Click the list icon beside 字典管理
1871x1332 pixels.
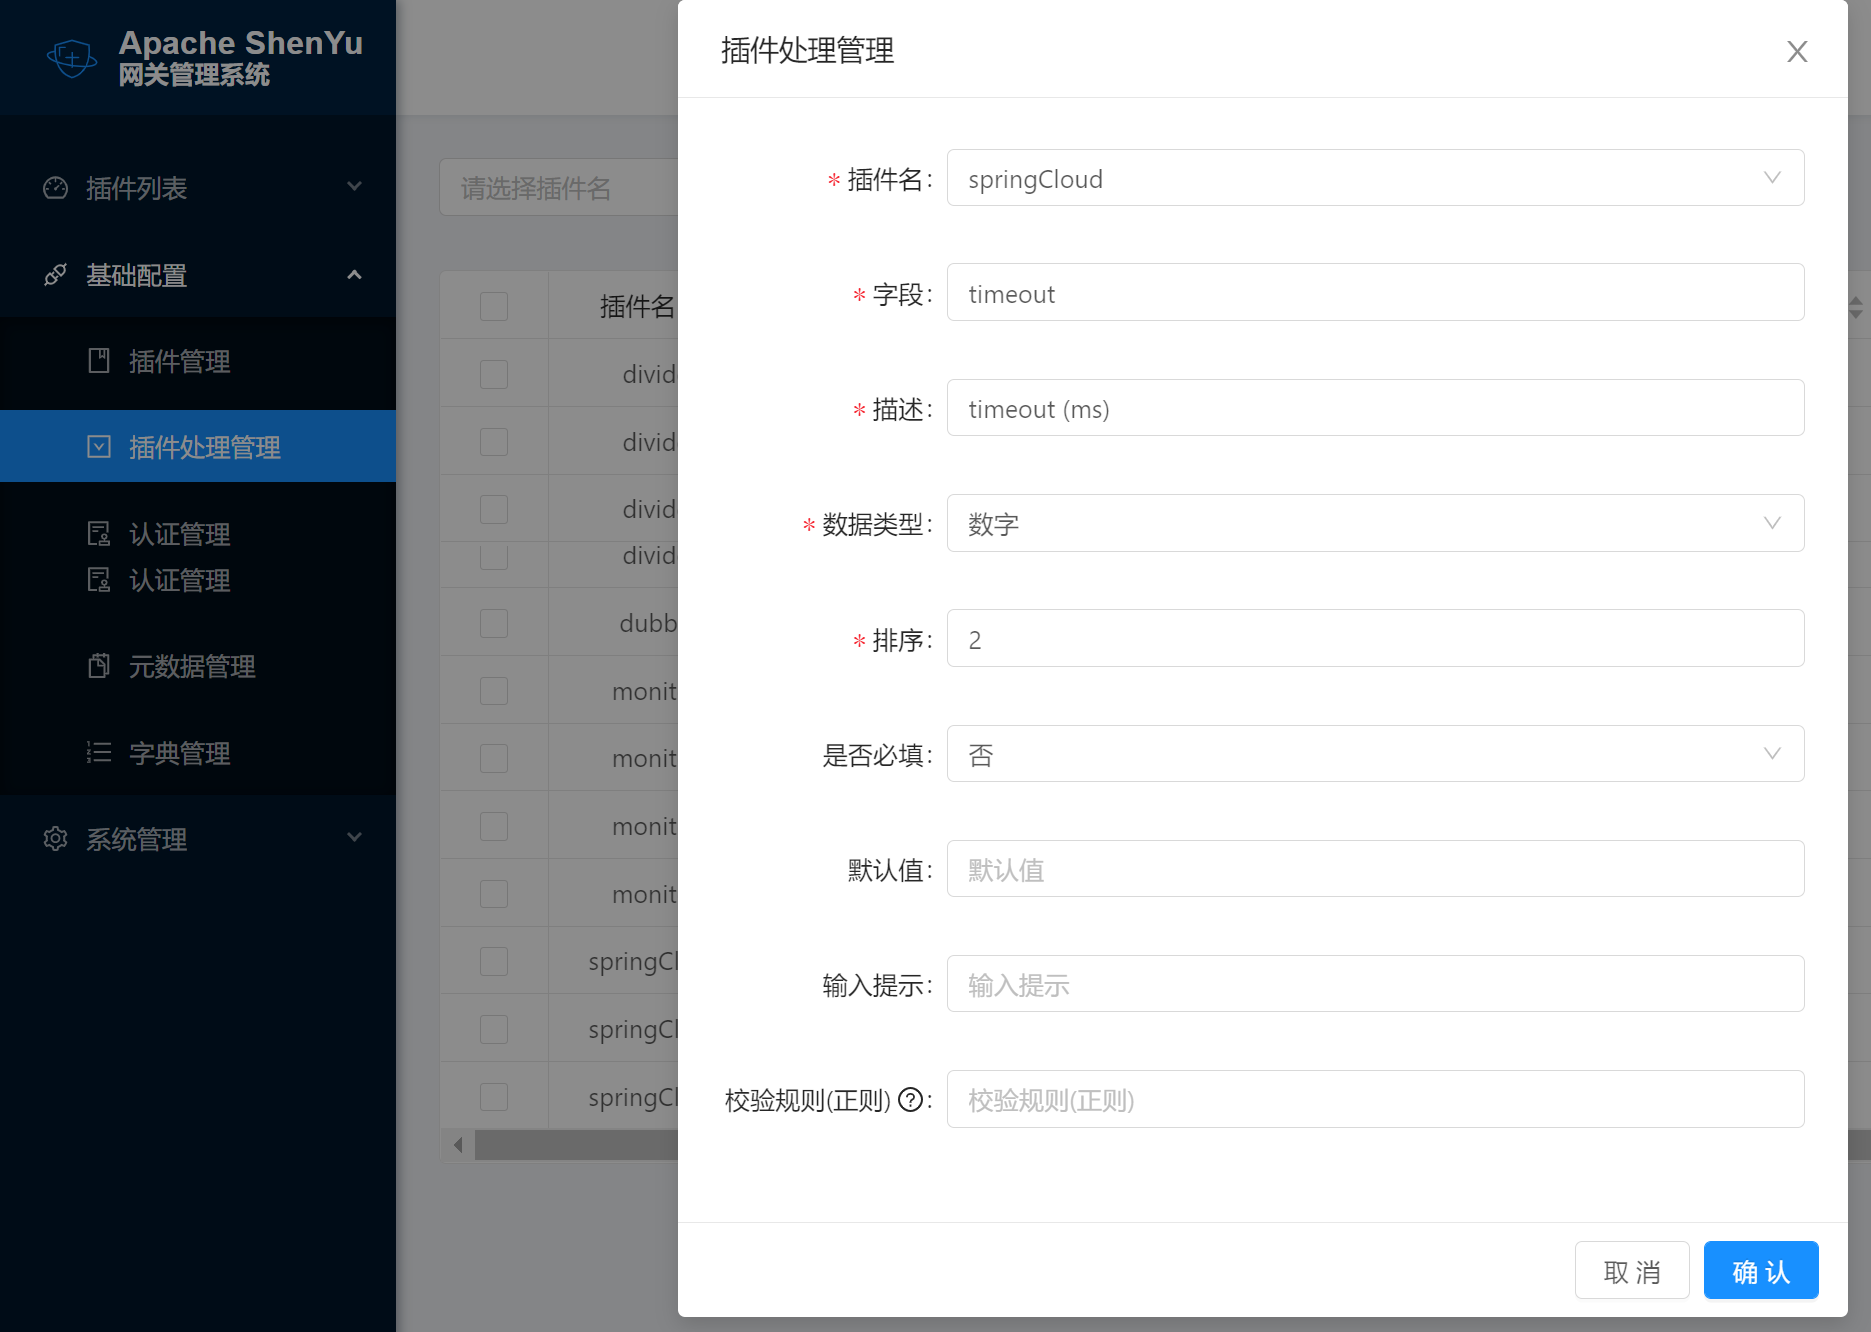click(x=99, y=753)
